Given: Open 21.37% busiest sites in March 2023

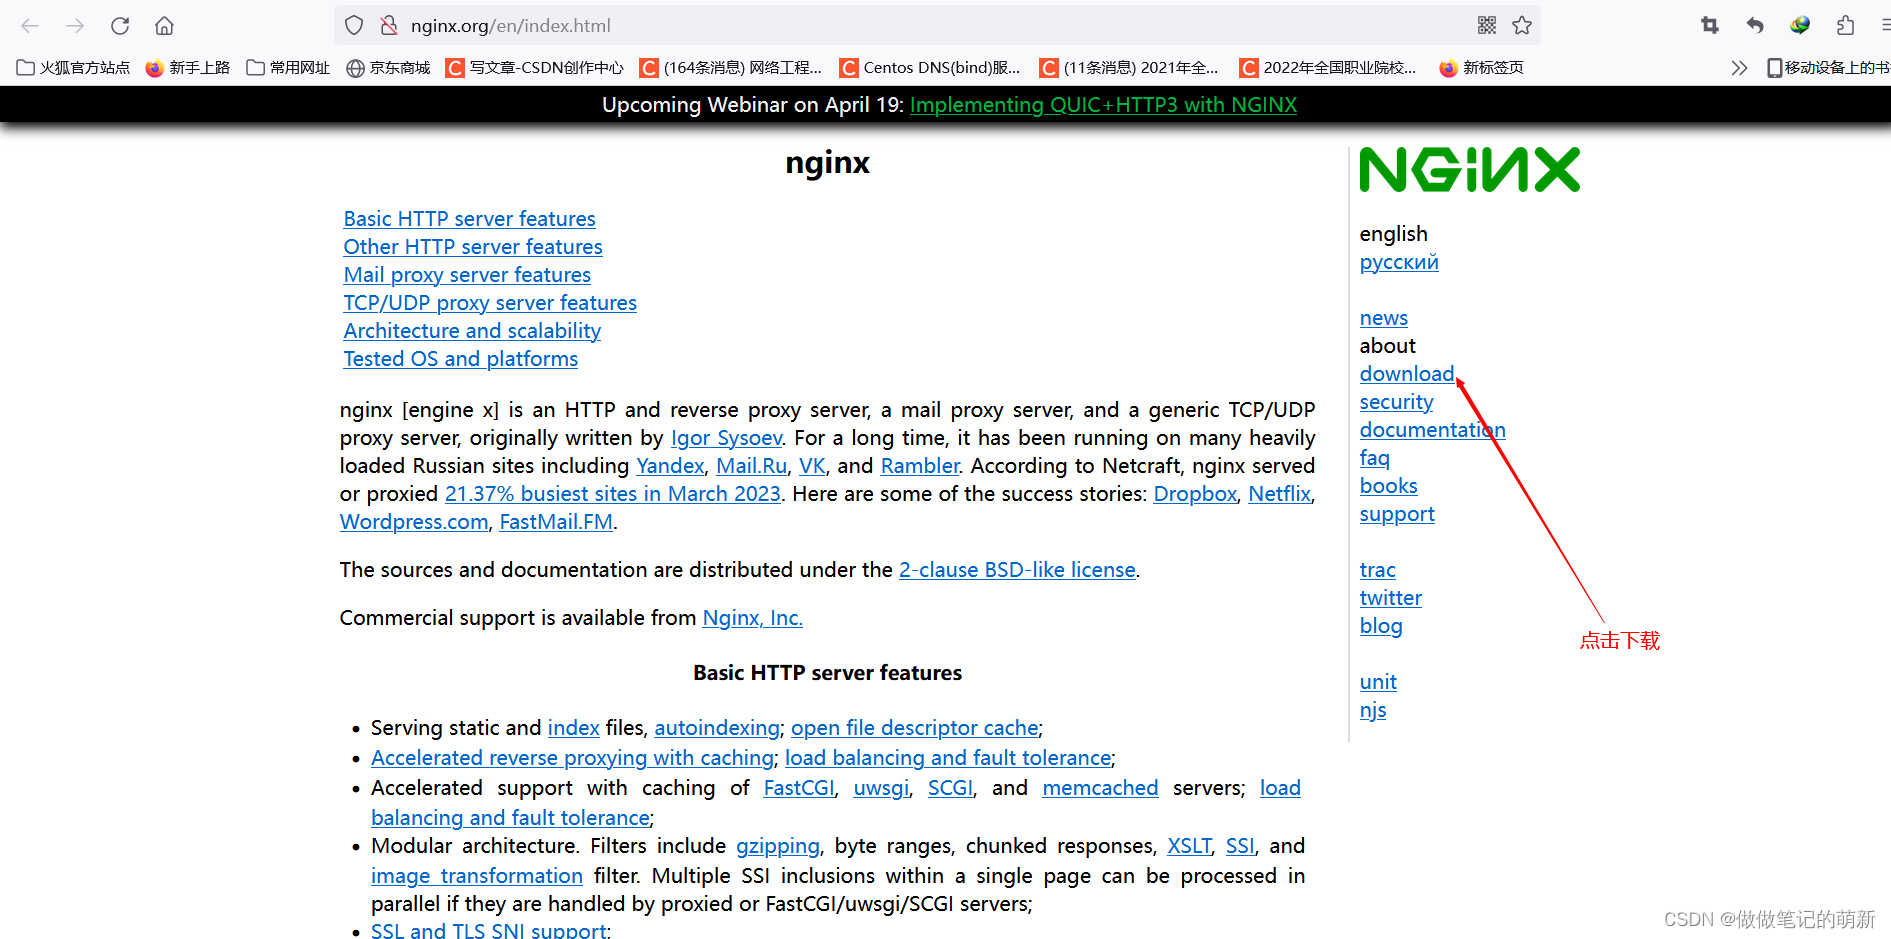Looking at the screenshot, I should click(x=612, y=494).
